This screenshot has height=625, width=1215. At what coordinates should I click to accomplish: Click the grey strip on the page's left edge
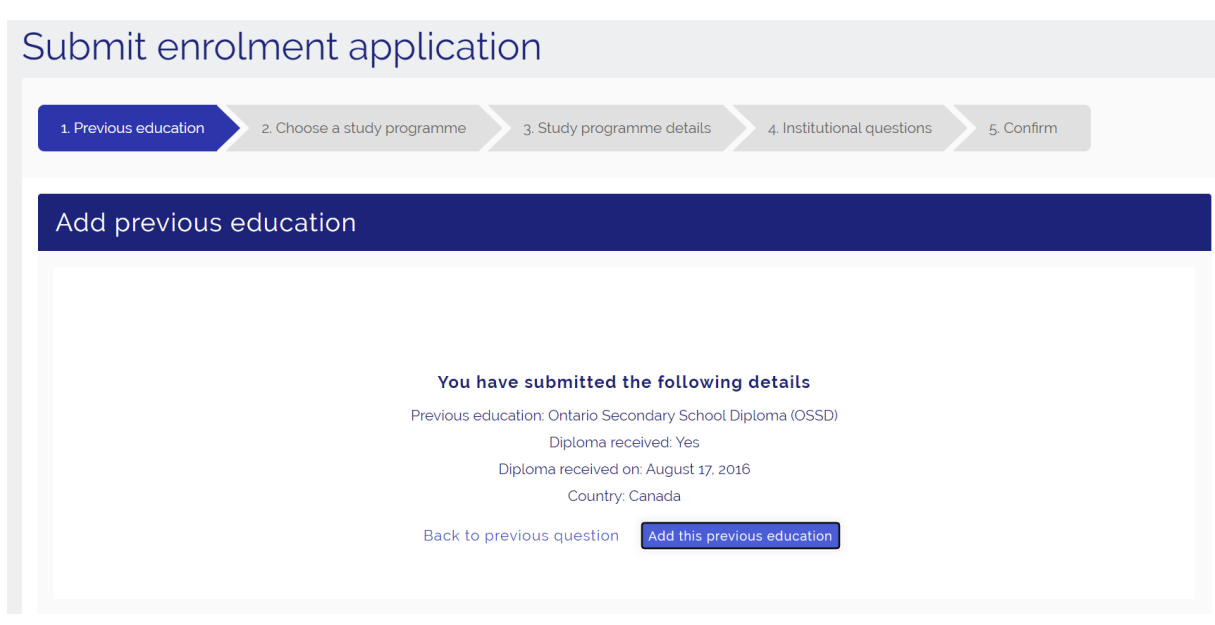point(14,350)
